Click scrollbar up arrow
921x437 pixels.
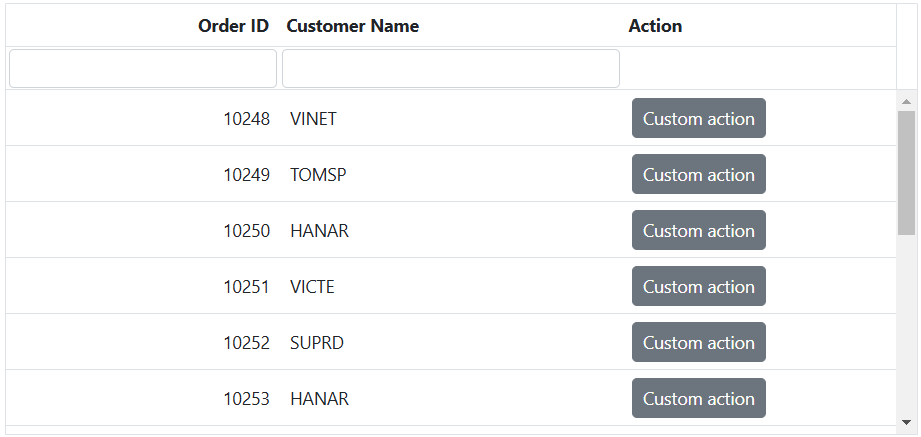(906, 101)
